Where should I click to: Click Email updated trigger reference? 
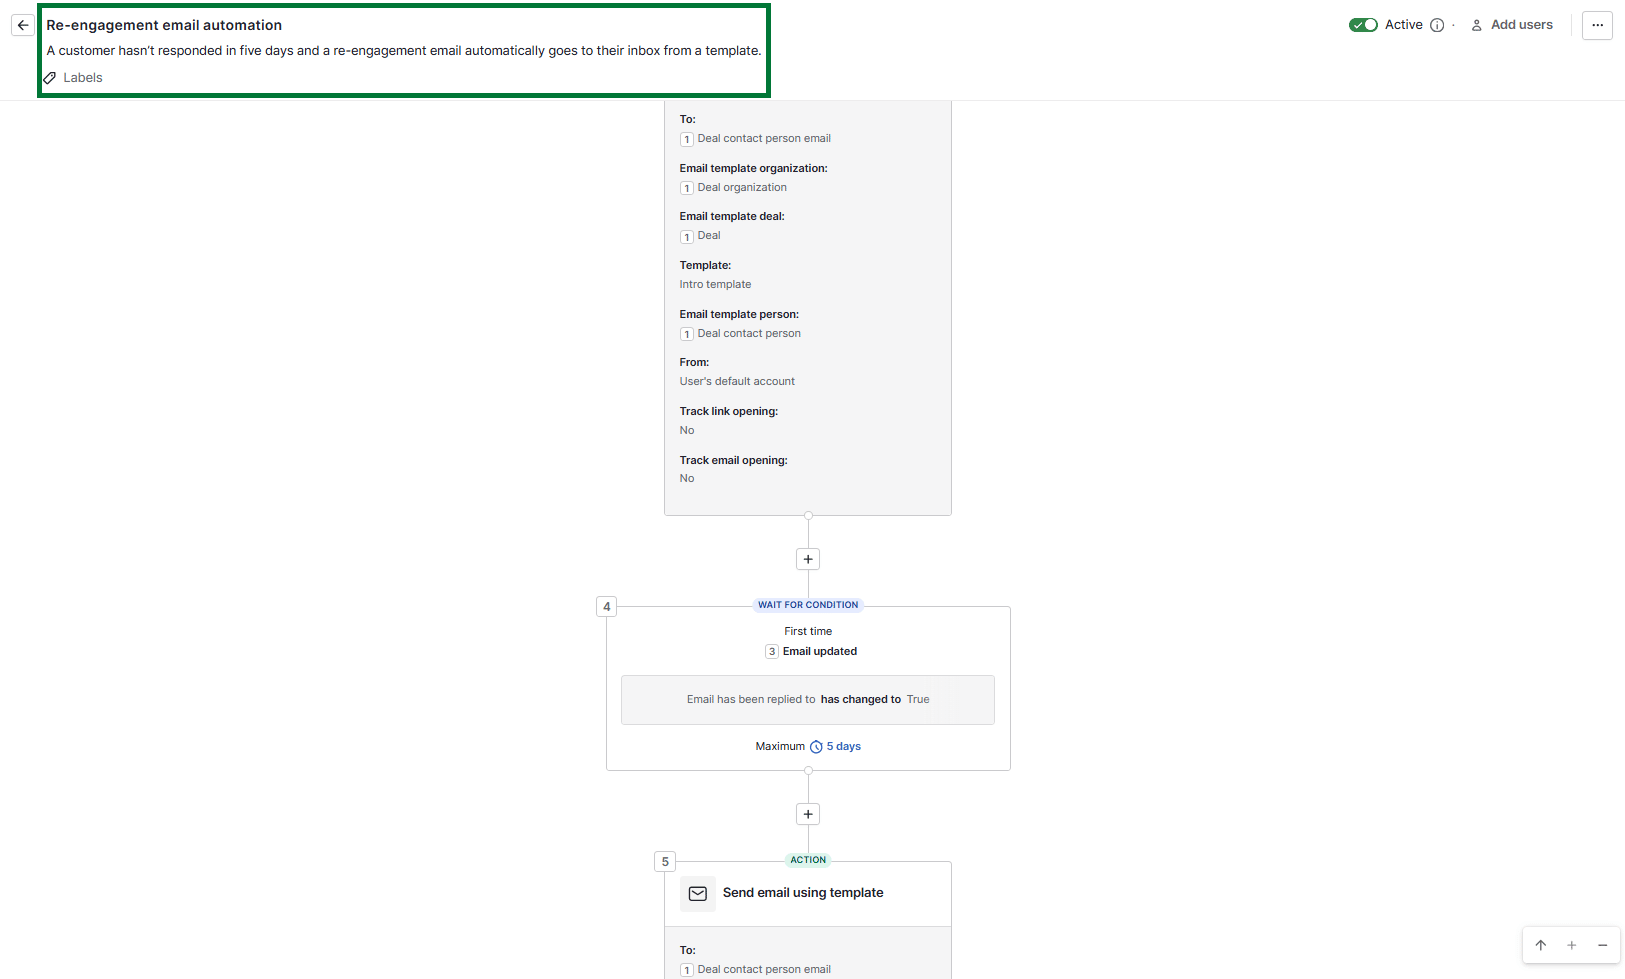[x=820, y=651]
